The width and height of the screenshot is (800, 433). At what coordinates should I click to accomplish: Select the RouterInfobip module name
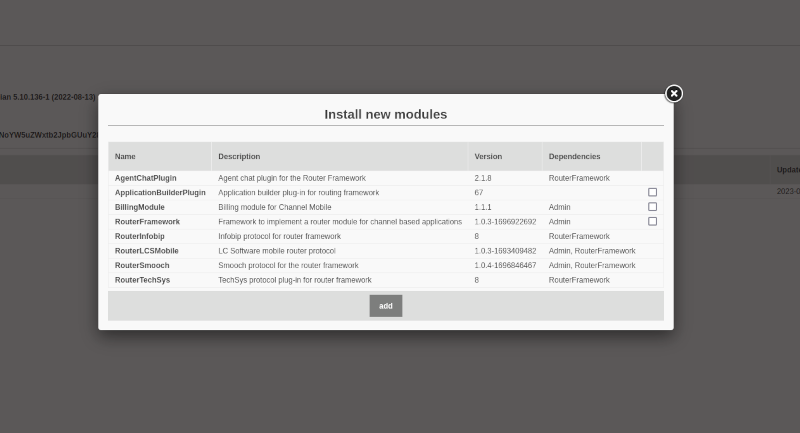[140, 236]
